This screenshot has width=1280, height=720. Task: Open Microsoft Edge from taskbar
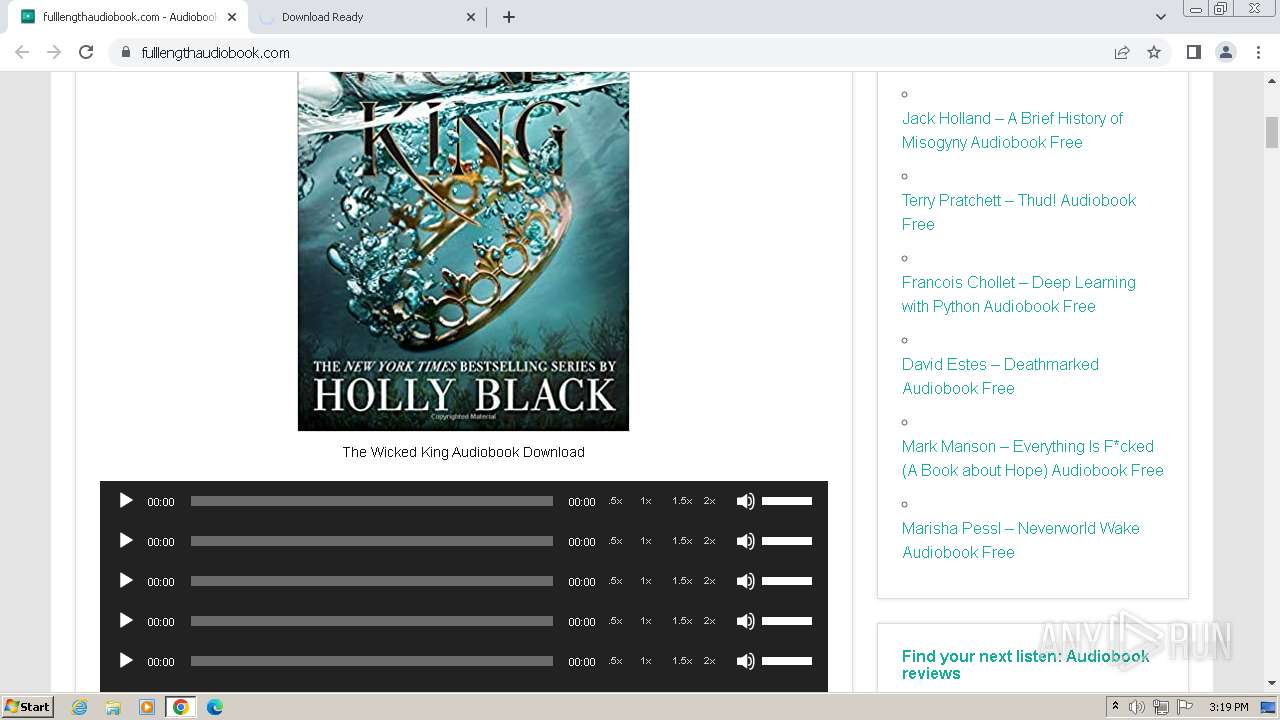click(x=214, y=707)
